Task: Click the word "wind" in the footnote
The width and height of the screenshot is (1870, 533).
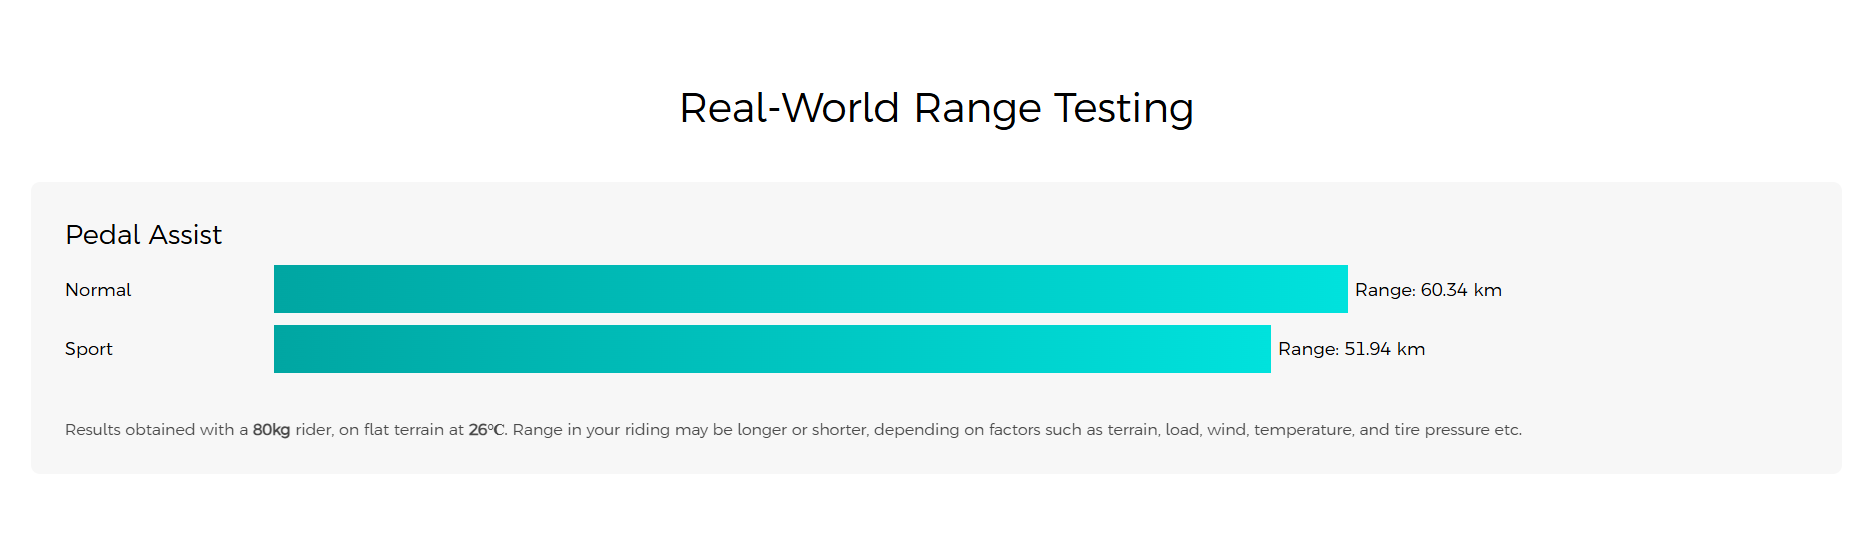Action: pyautogui.click(x=1225, y=430)
